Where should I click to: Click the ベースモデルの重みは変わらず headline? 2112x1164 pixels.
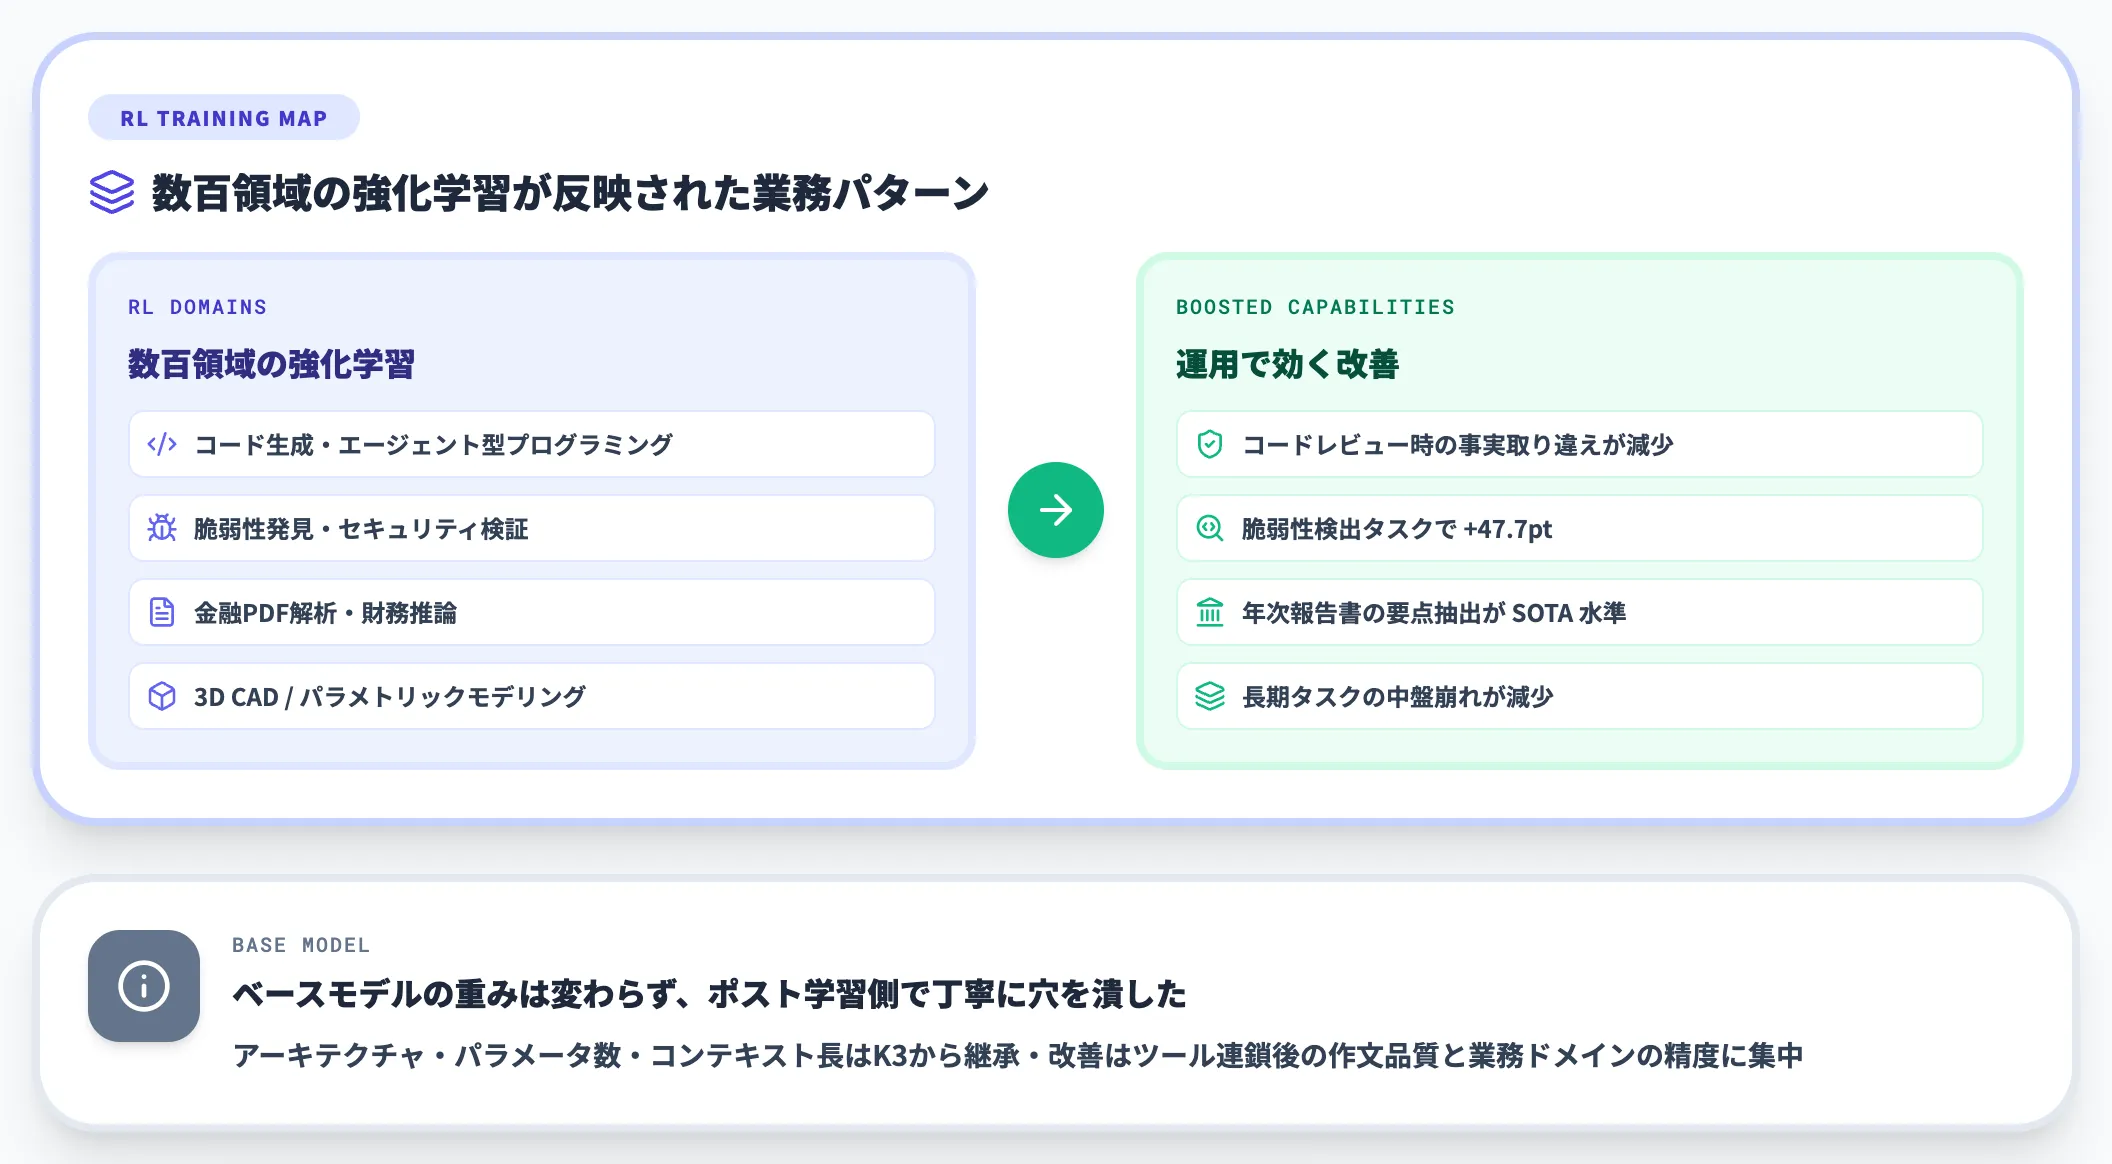[709, 993]
